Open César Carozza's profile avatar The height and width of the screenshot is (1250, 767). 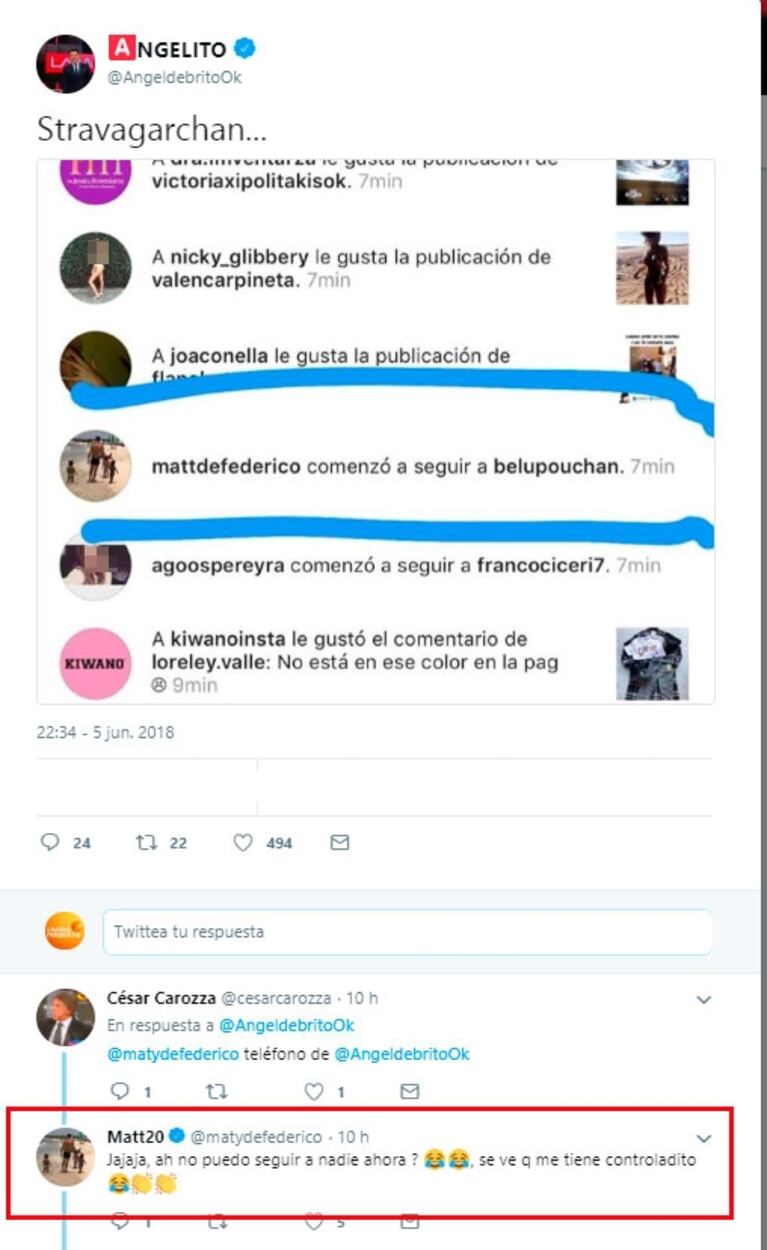coord(66,1018)
